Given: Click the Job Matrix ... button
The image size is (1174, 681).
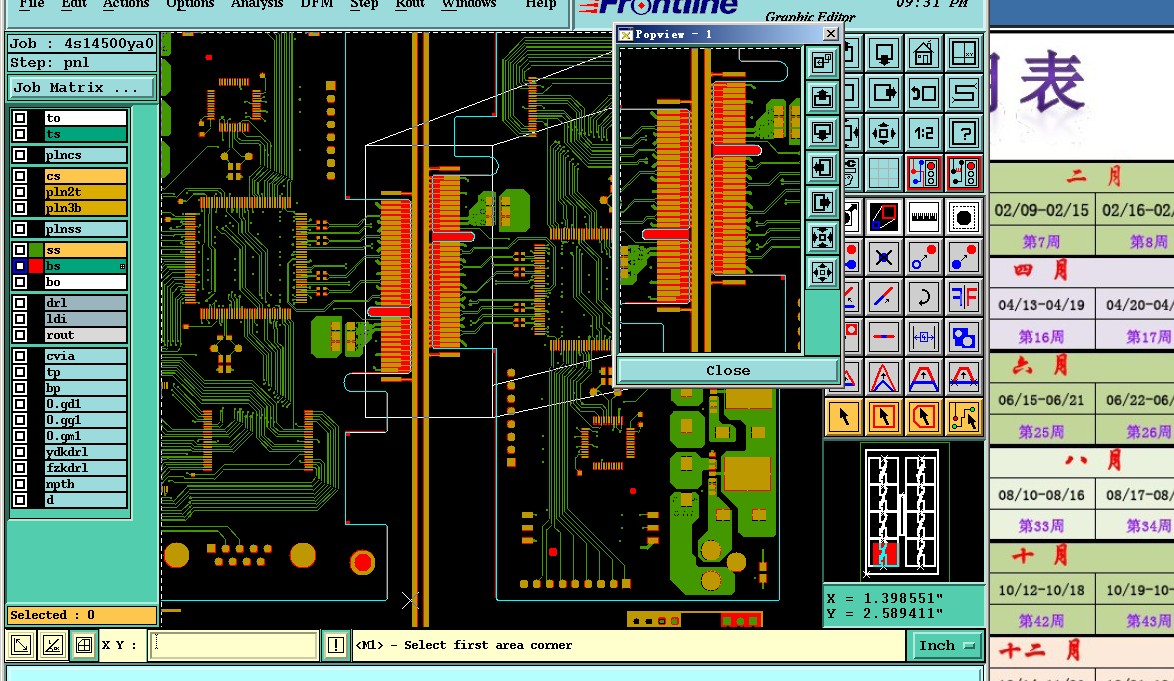Looking at the screenshot, I should (x=82, y=88).
